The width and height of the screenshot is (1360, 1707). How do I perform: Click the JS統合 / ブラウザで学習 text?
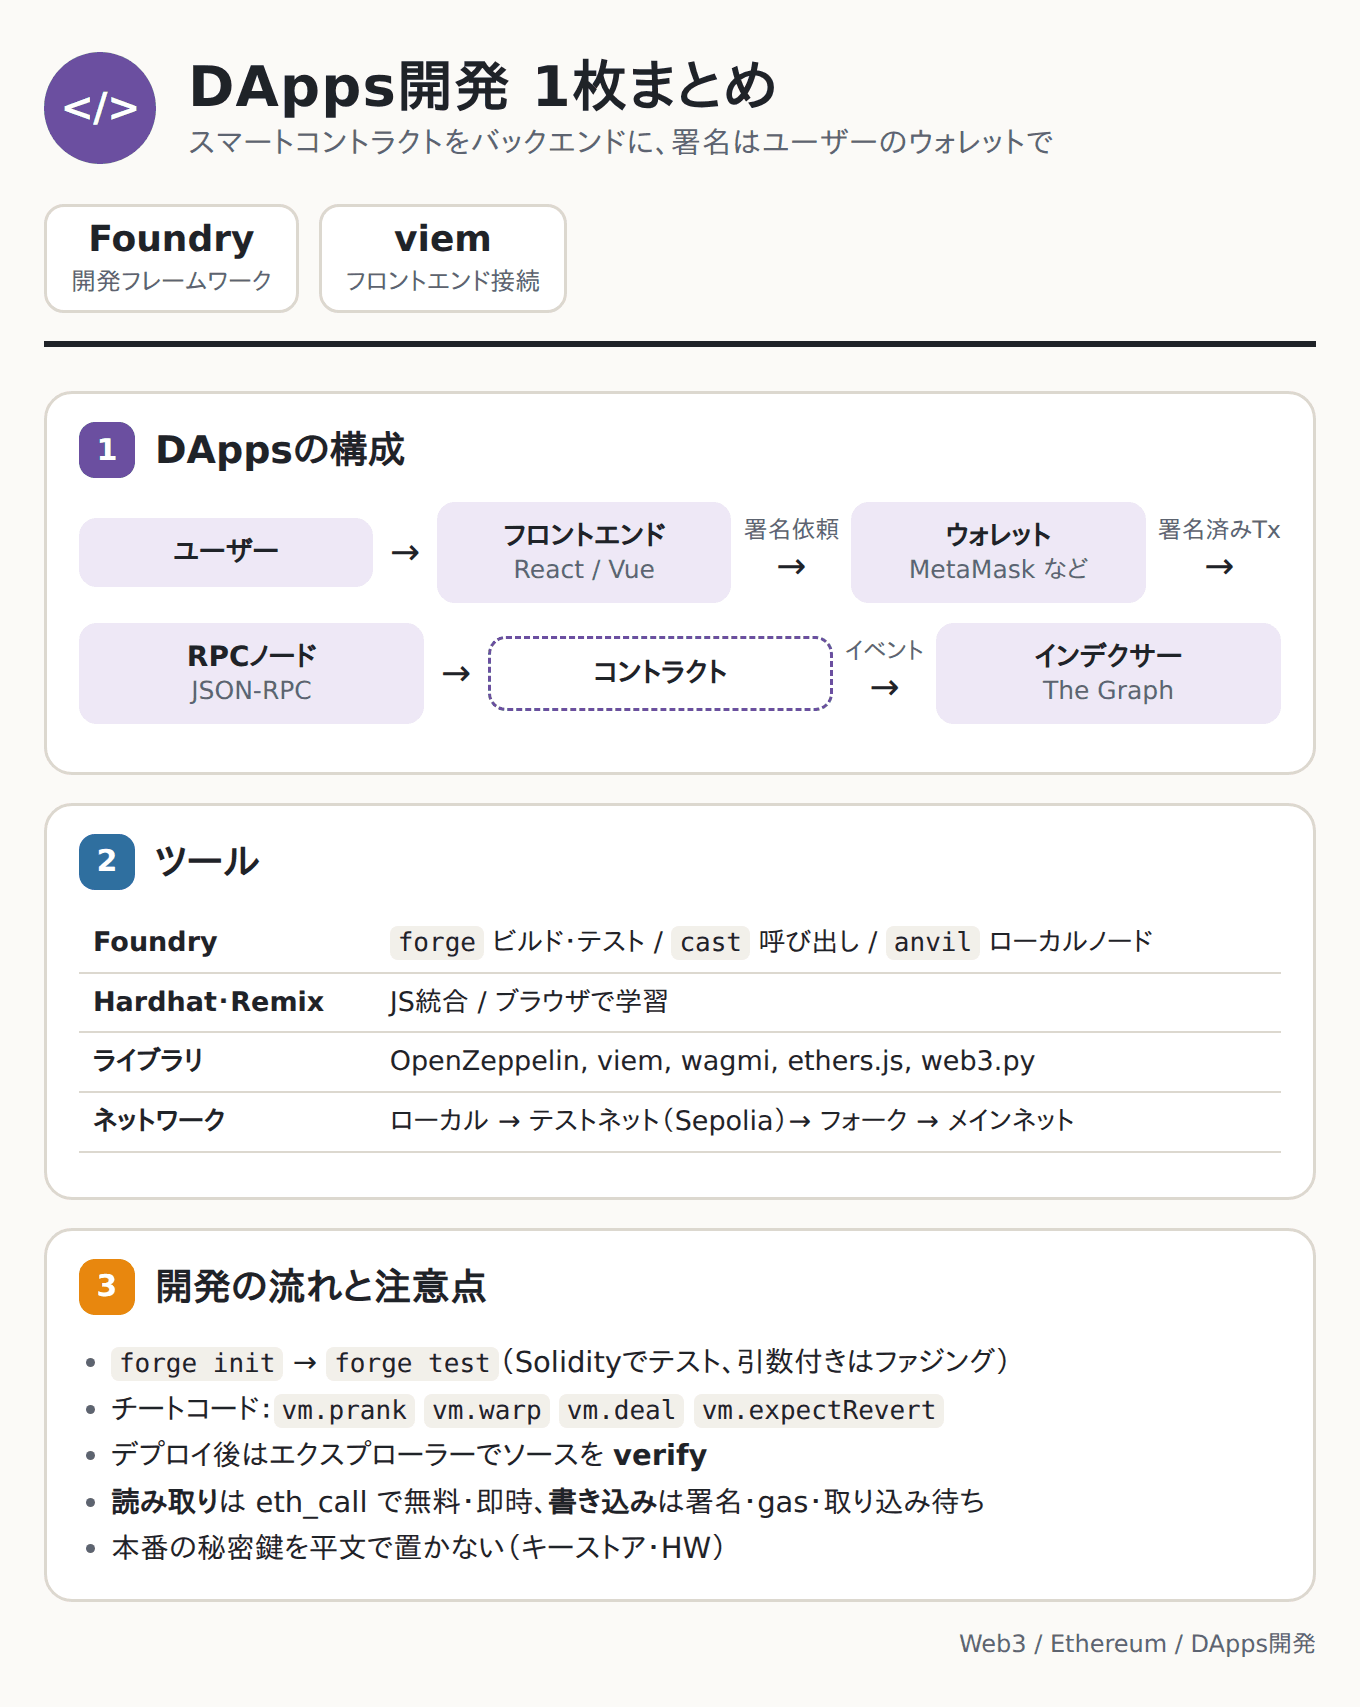(x=529, y=1002)
